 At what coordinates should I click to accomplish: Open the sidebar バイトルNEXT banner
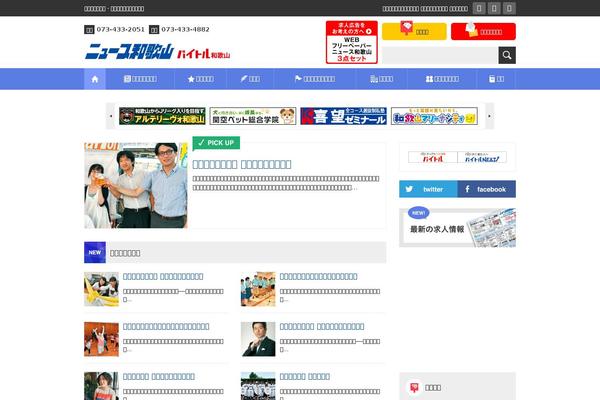(482, 157)
